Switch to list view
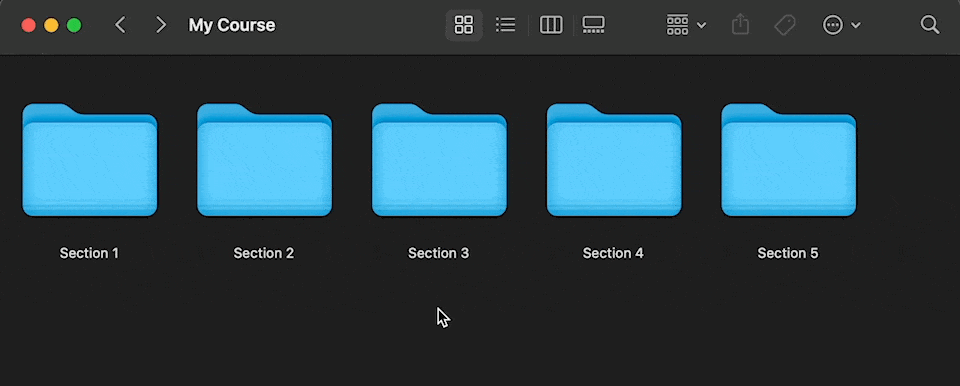This screenshot has height=386, width=960. 505,25
